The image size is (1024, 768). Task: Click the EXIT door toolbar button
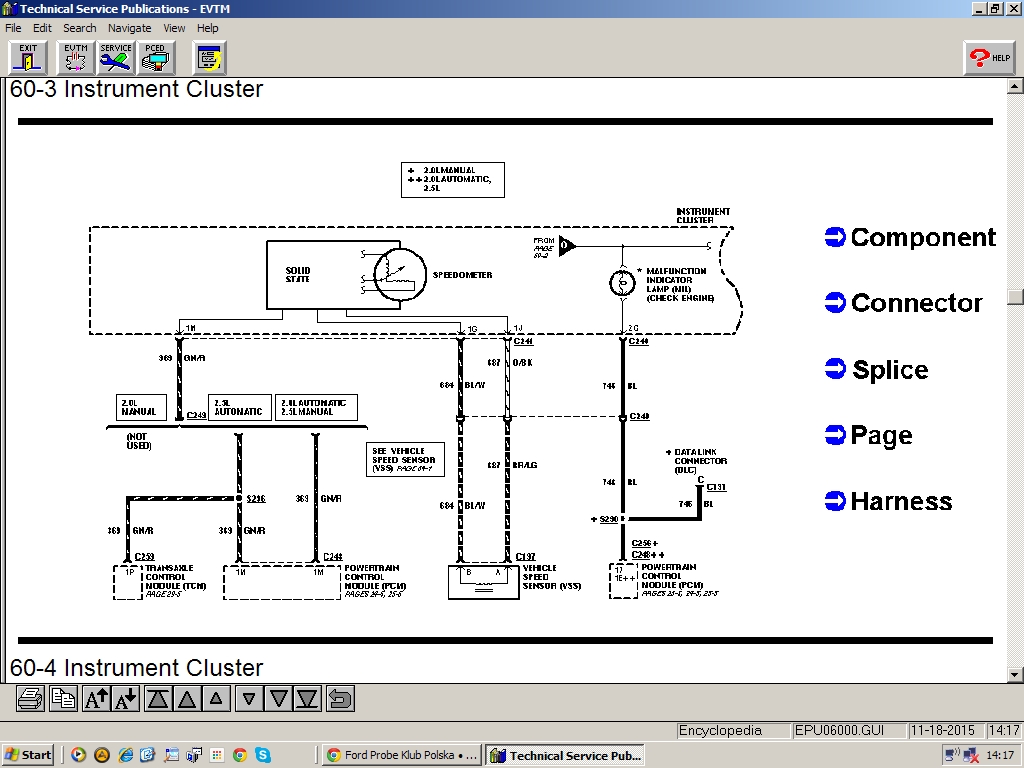click(x=28, y=57)
